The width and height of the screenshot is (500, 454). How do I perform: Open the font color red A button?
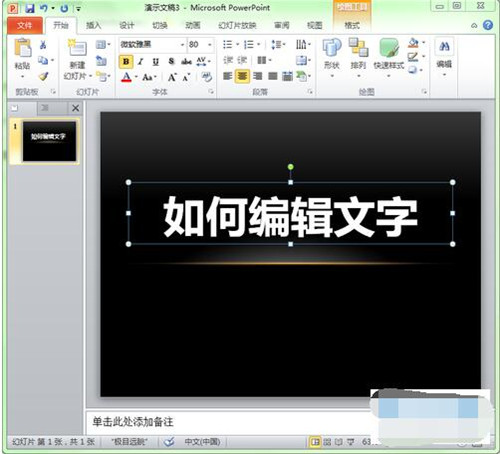126,77
